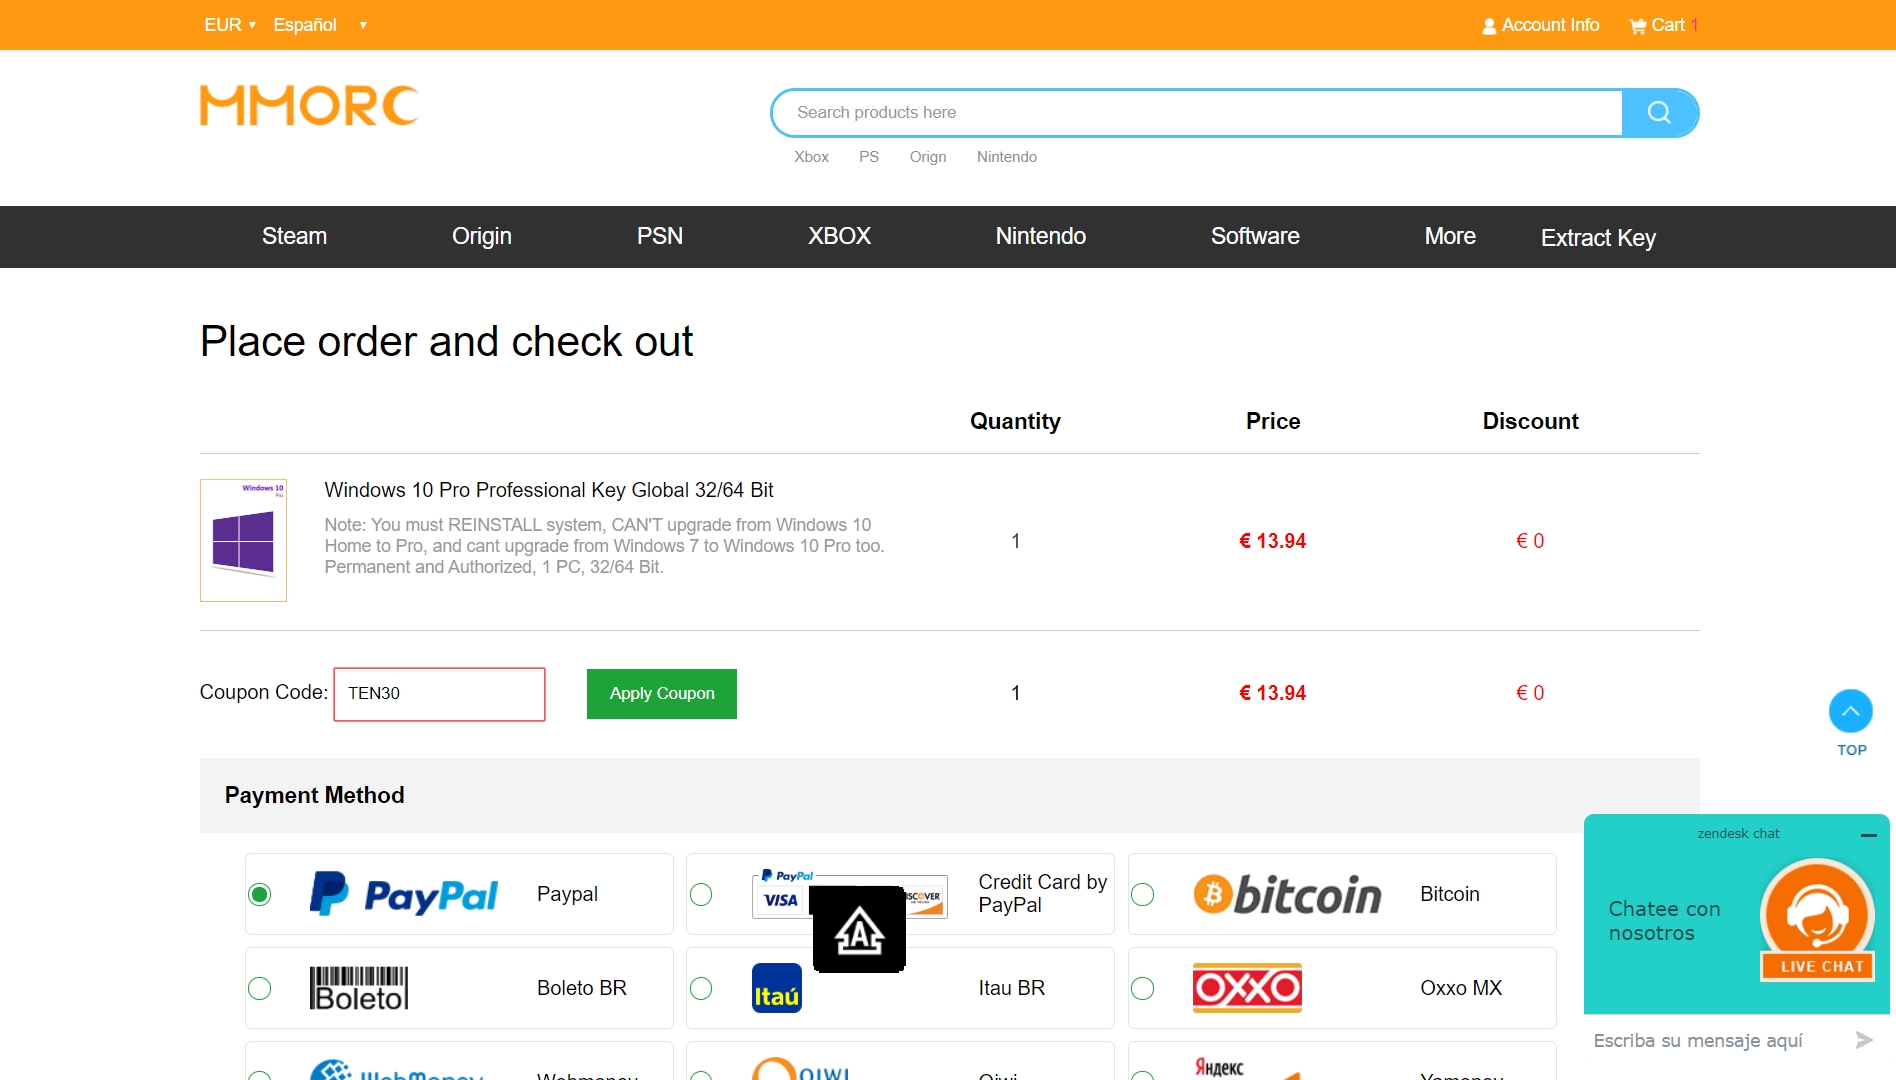1896x1080 pixels.
Task: Focus the Coupon Code input field
Action: pos(439,694)
